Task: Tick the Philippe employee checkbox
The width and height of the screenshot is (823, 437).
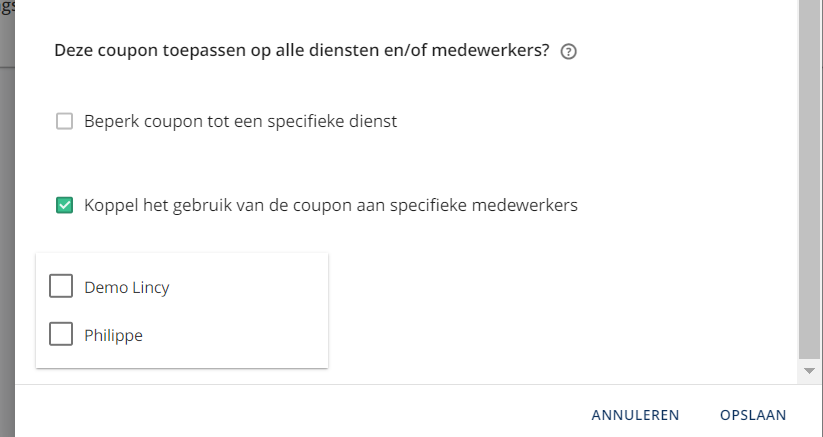Action: pyautogui.click(x=61, y=334)
